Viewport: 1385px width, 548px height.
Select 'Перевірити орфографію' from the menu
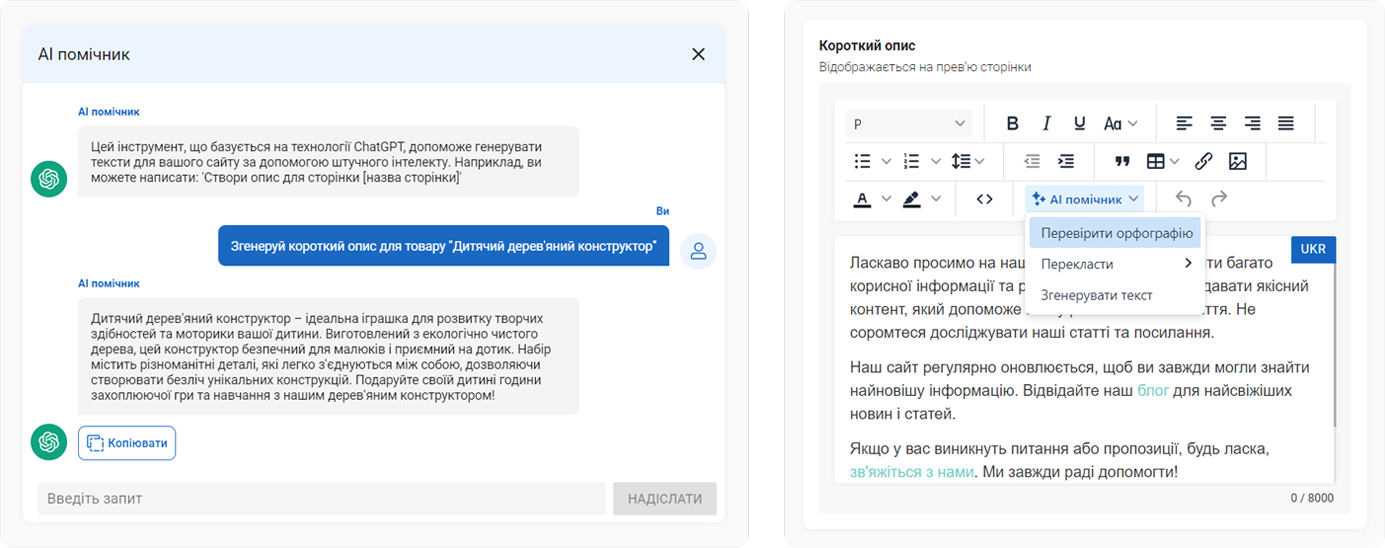pyautogui.click(x=1116, y=233)
